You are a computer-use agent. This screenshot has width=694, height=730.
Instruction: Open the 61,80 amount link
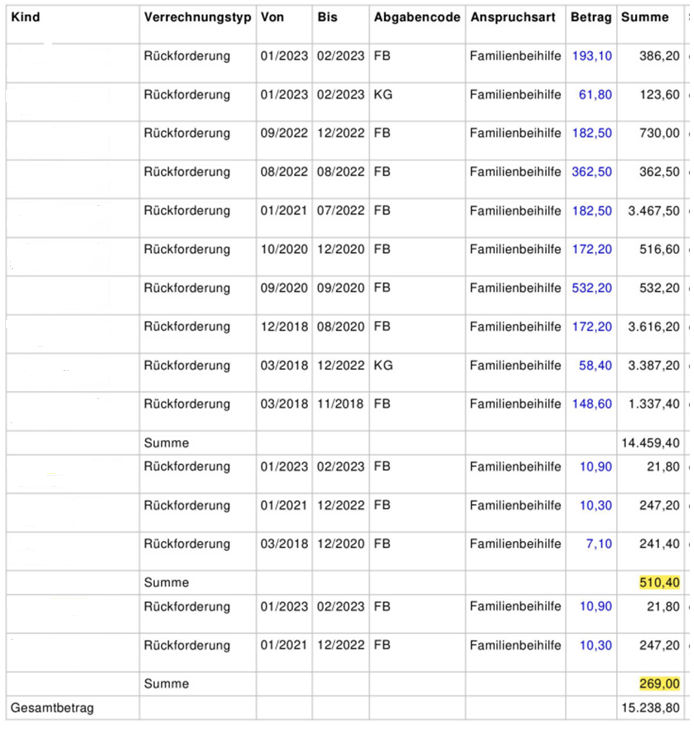pos(596,95)
